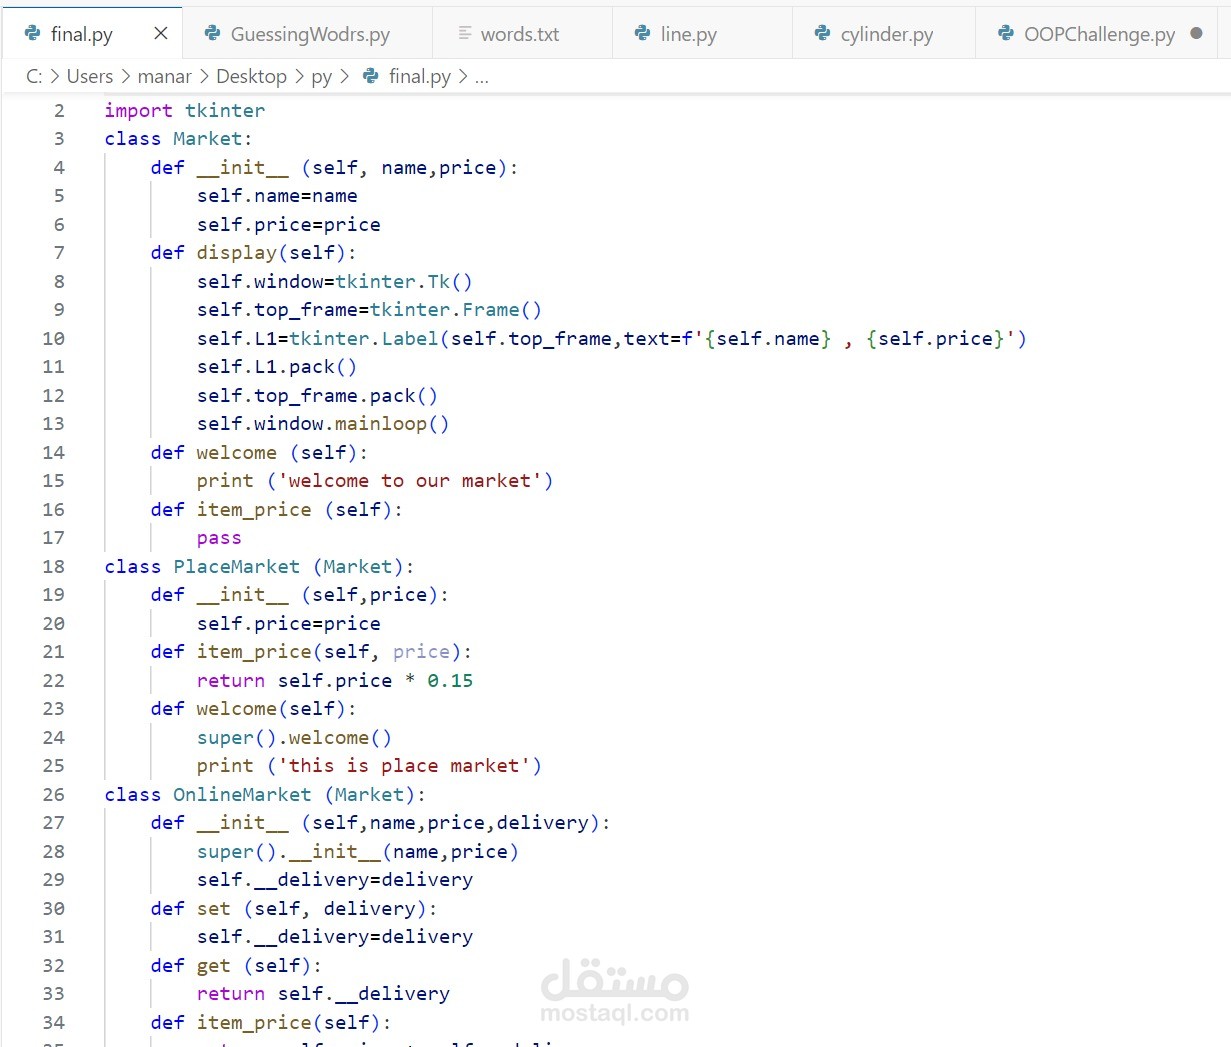Click 'self.name=name' on line 5
This screenshot has height=1047, width=1231.
pos(277,196)
